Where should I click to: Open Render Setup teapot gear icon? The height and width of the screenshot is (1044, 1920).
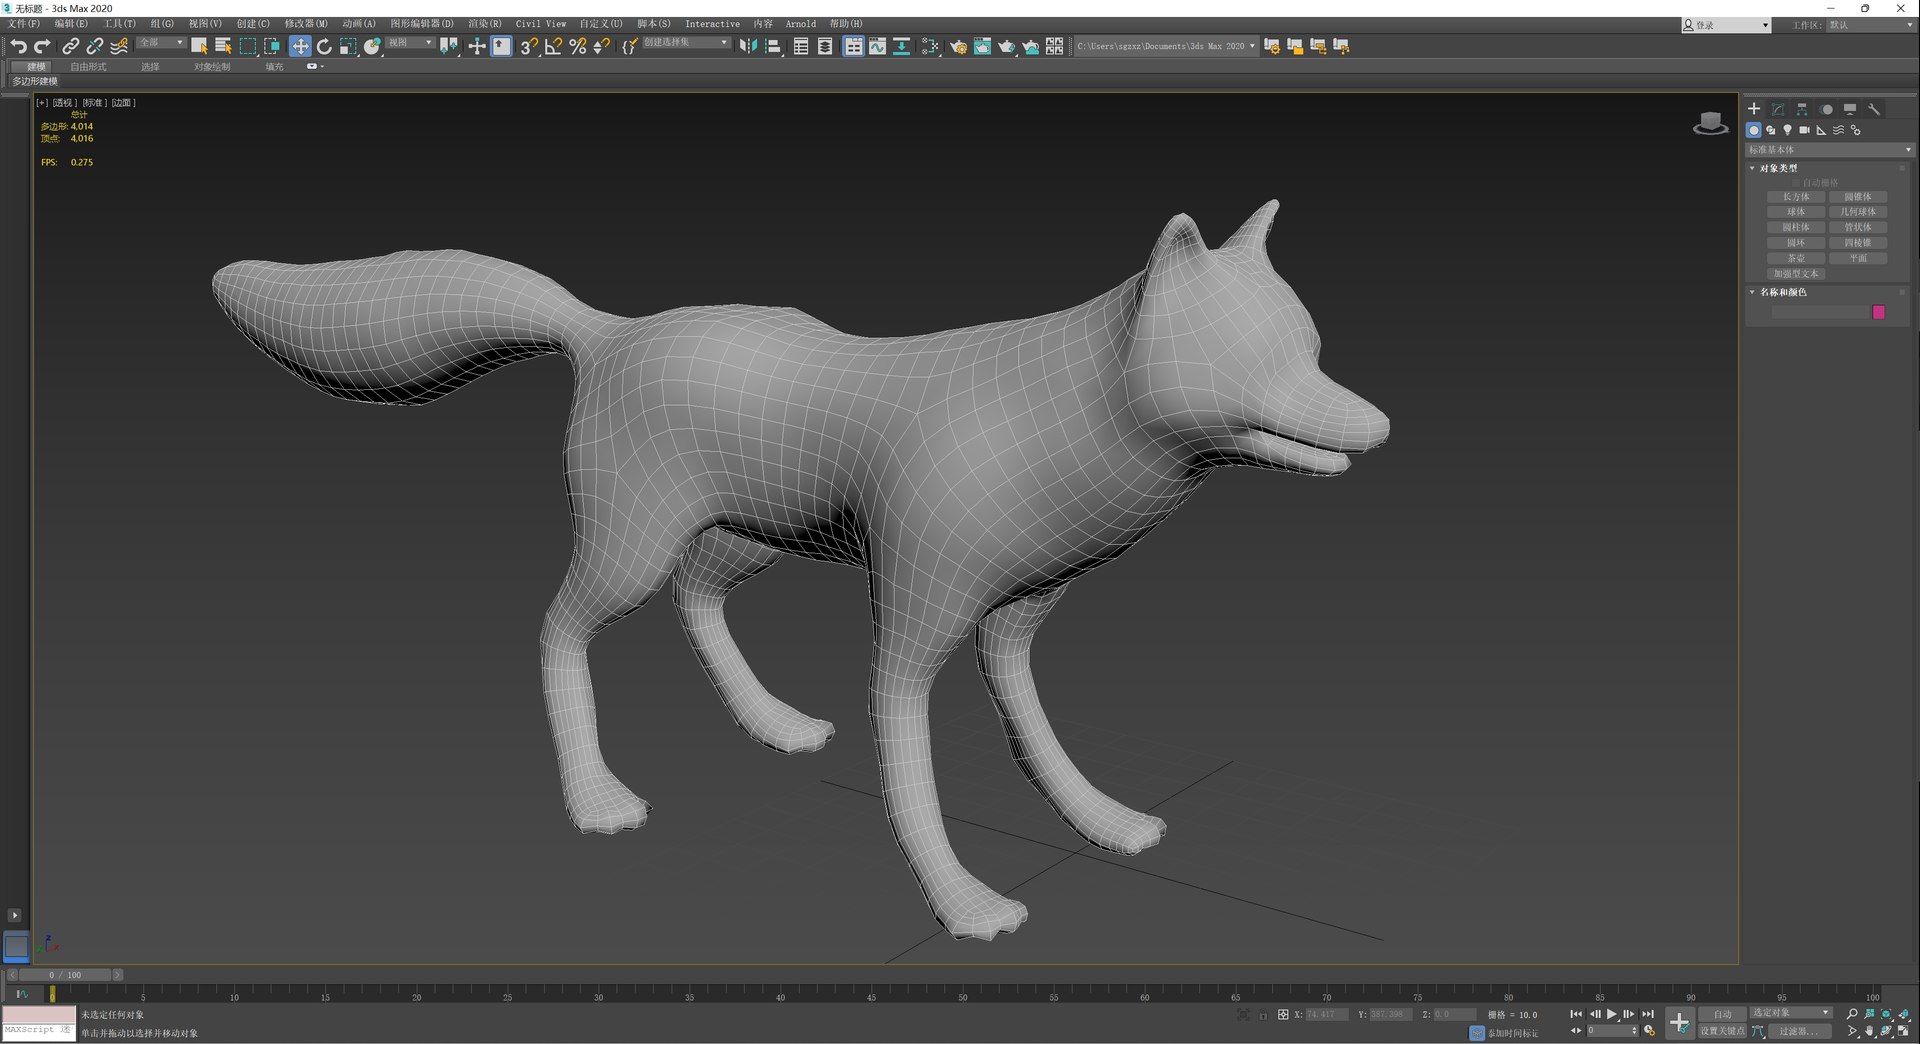click(x=958, y=46)
